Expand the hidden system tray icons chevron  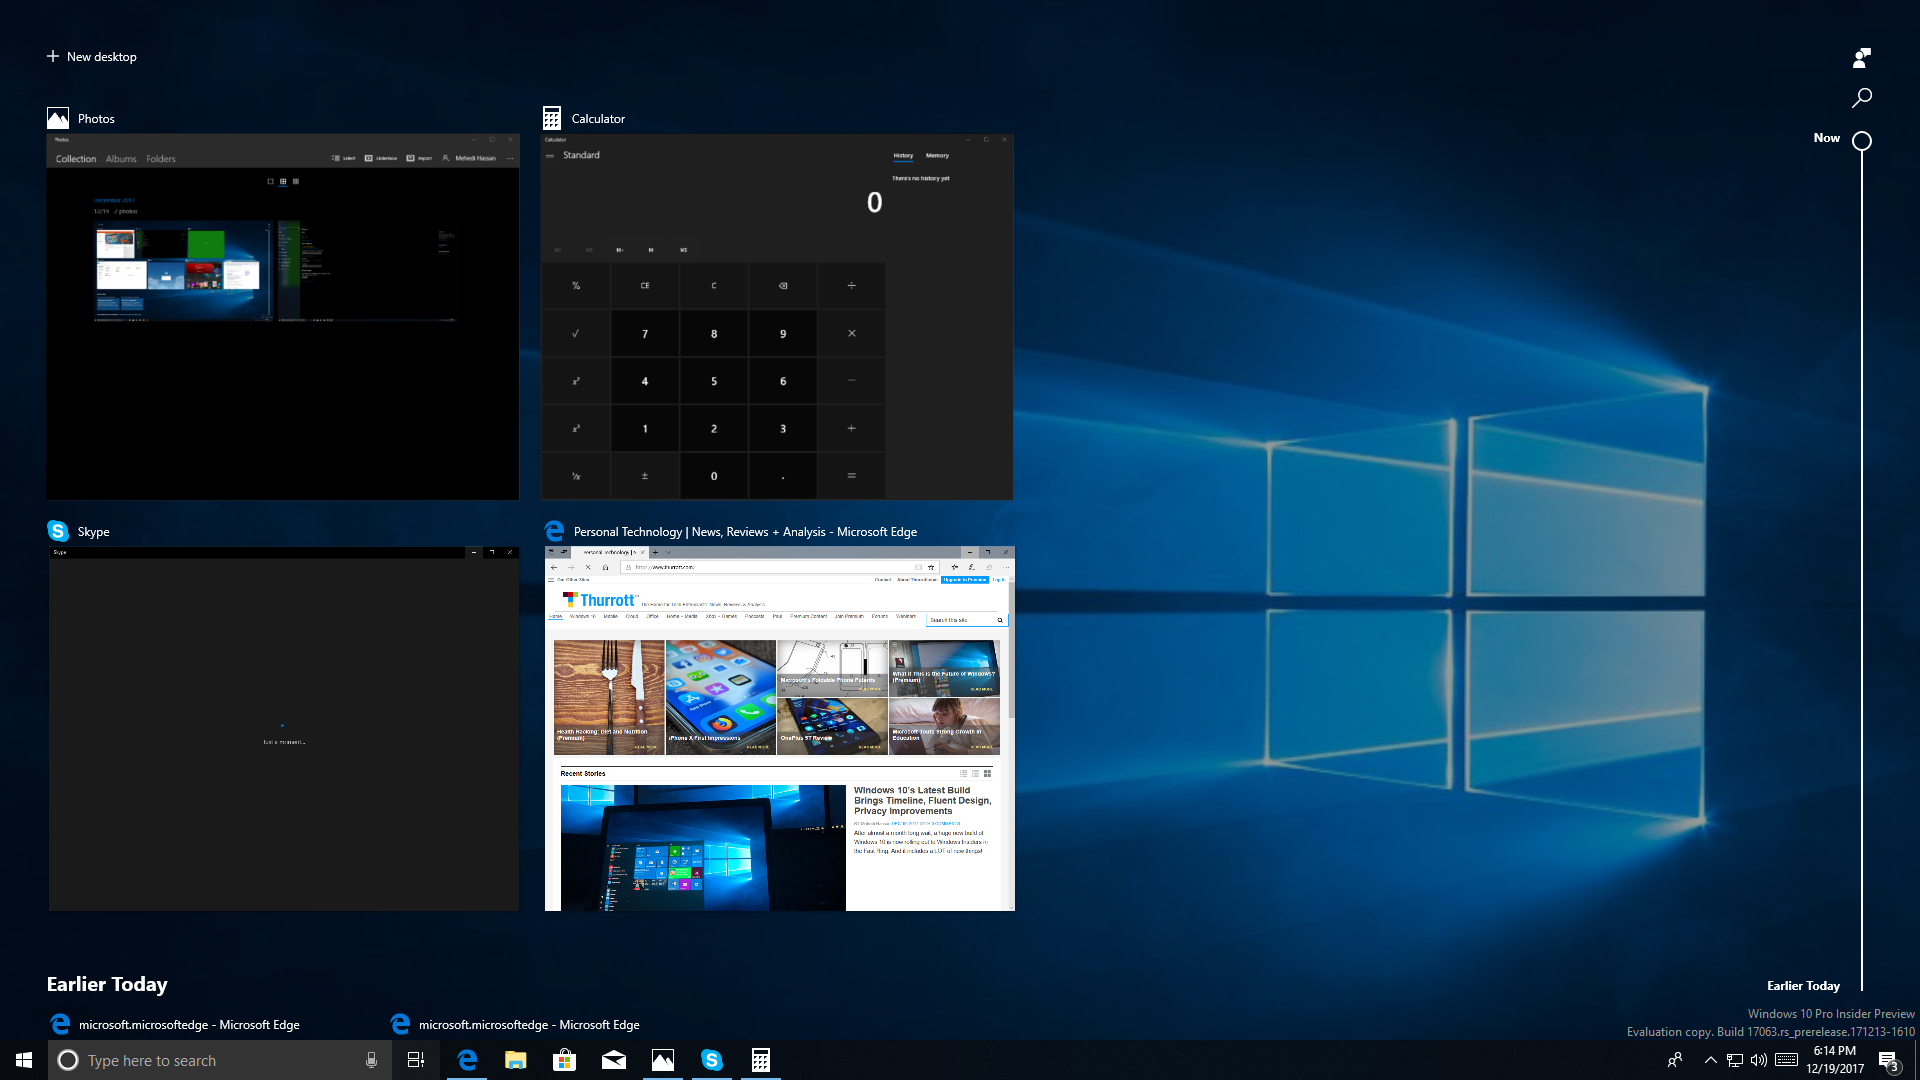(x=1710, y=1060)
